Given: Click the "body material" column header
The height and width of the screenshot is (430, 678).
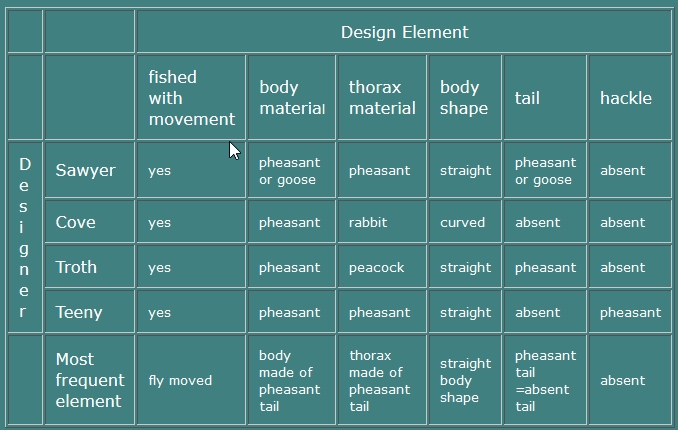Looking at the screenshot, I should pos(291,98).
